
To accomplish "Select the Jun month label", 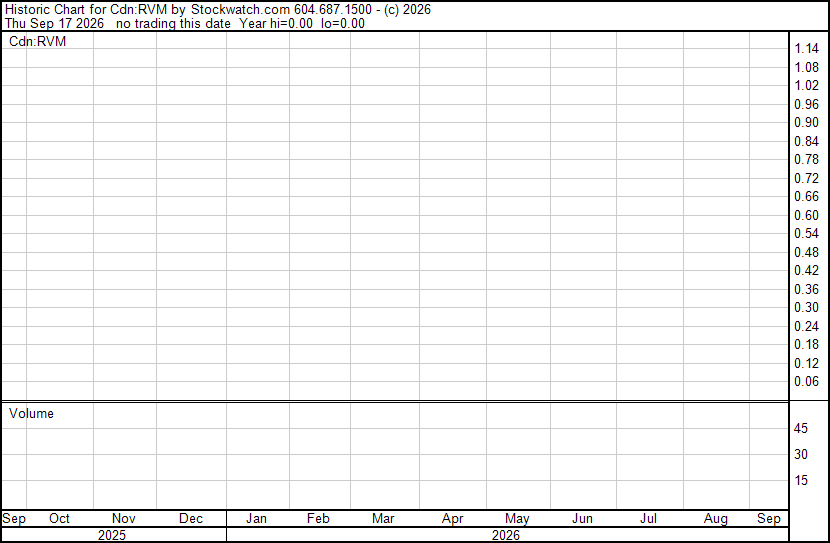I will click(x=582, y=518).
